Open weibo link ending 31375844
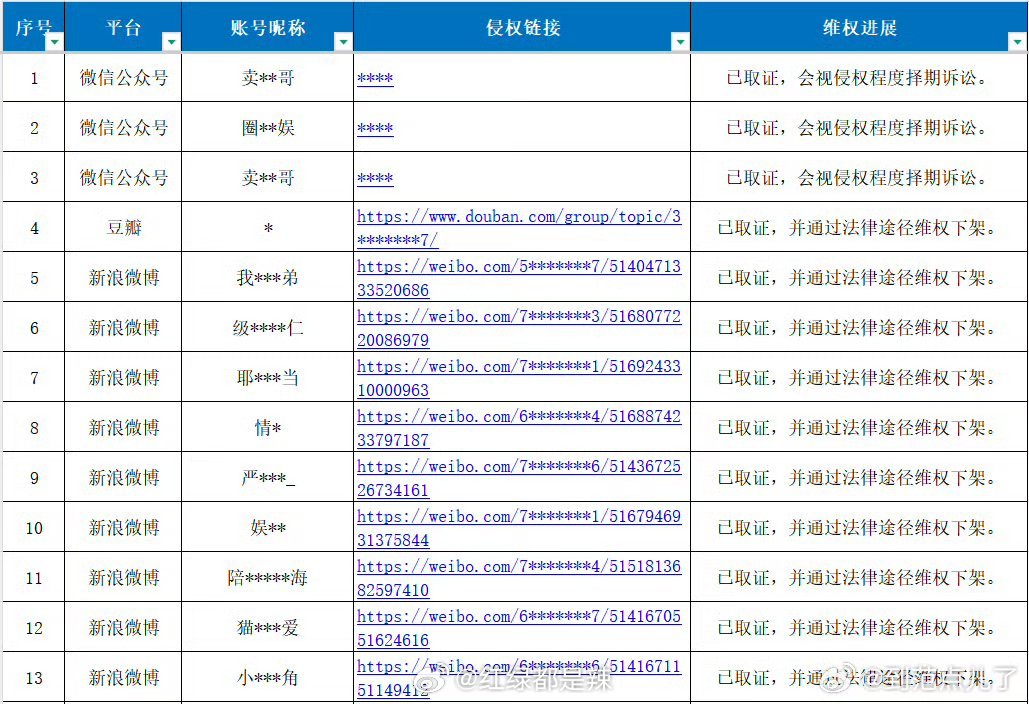 519,528
